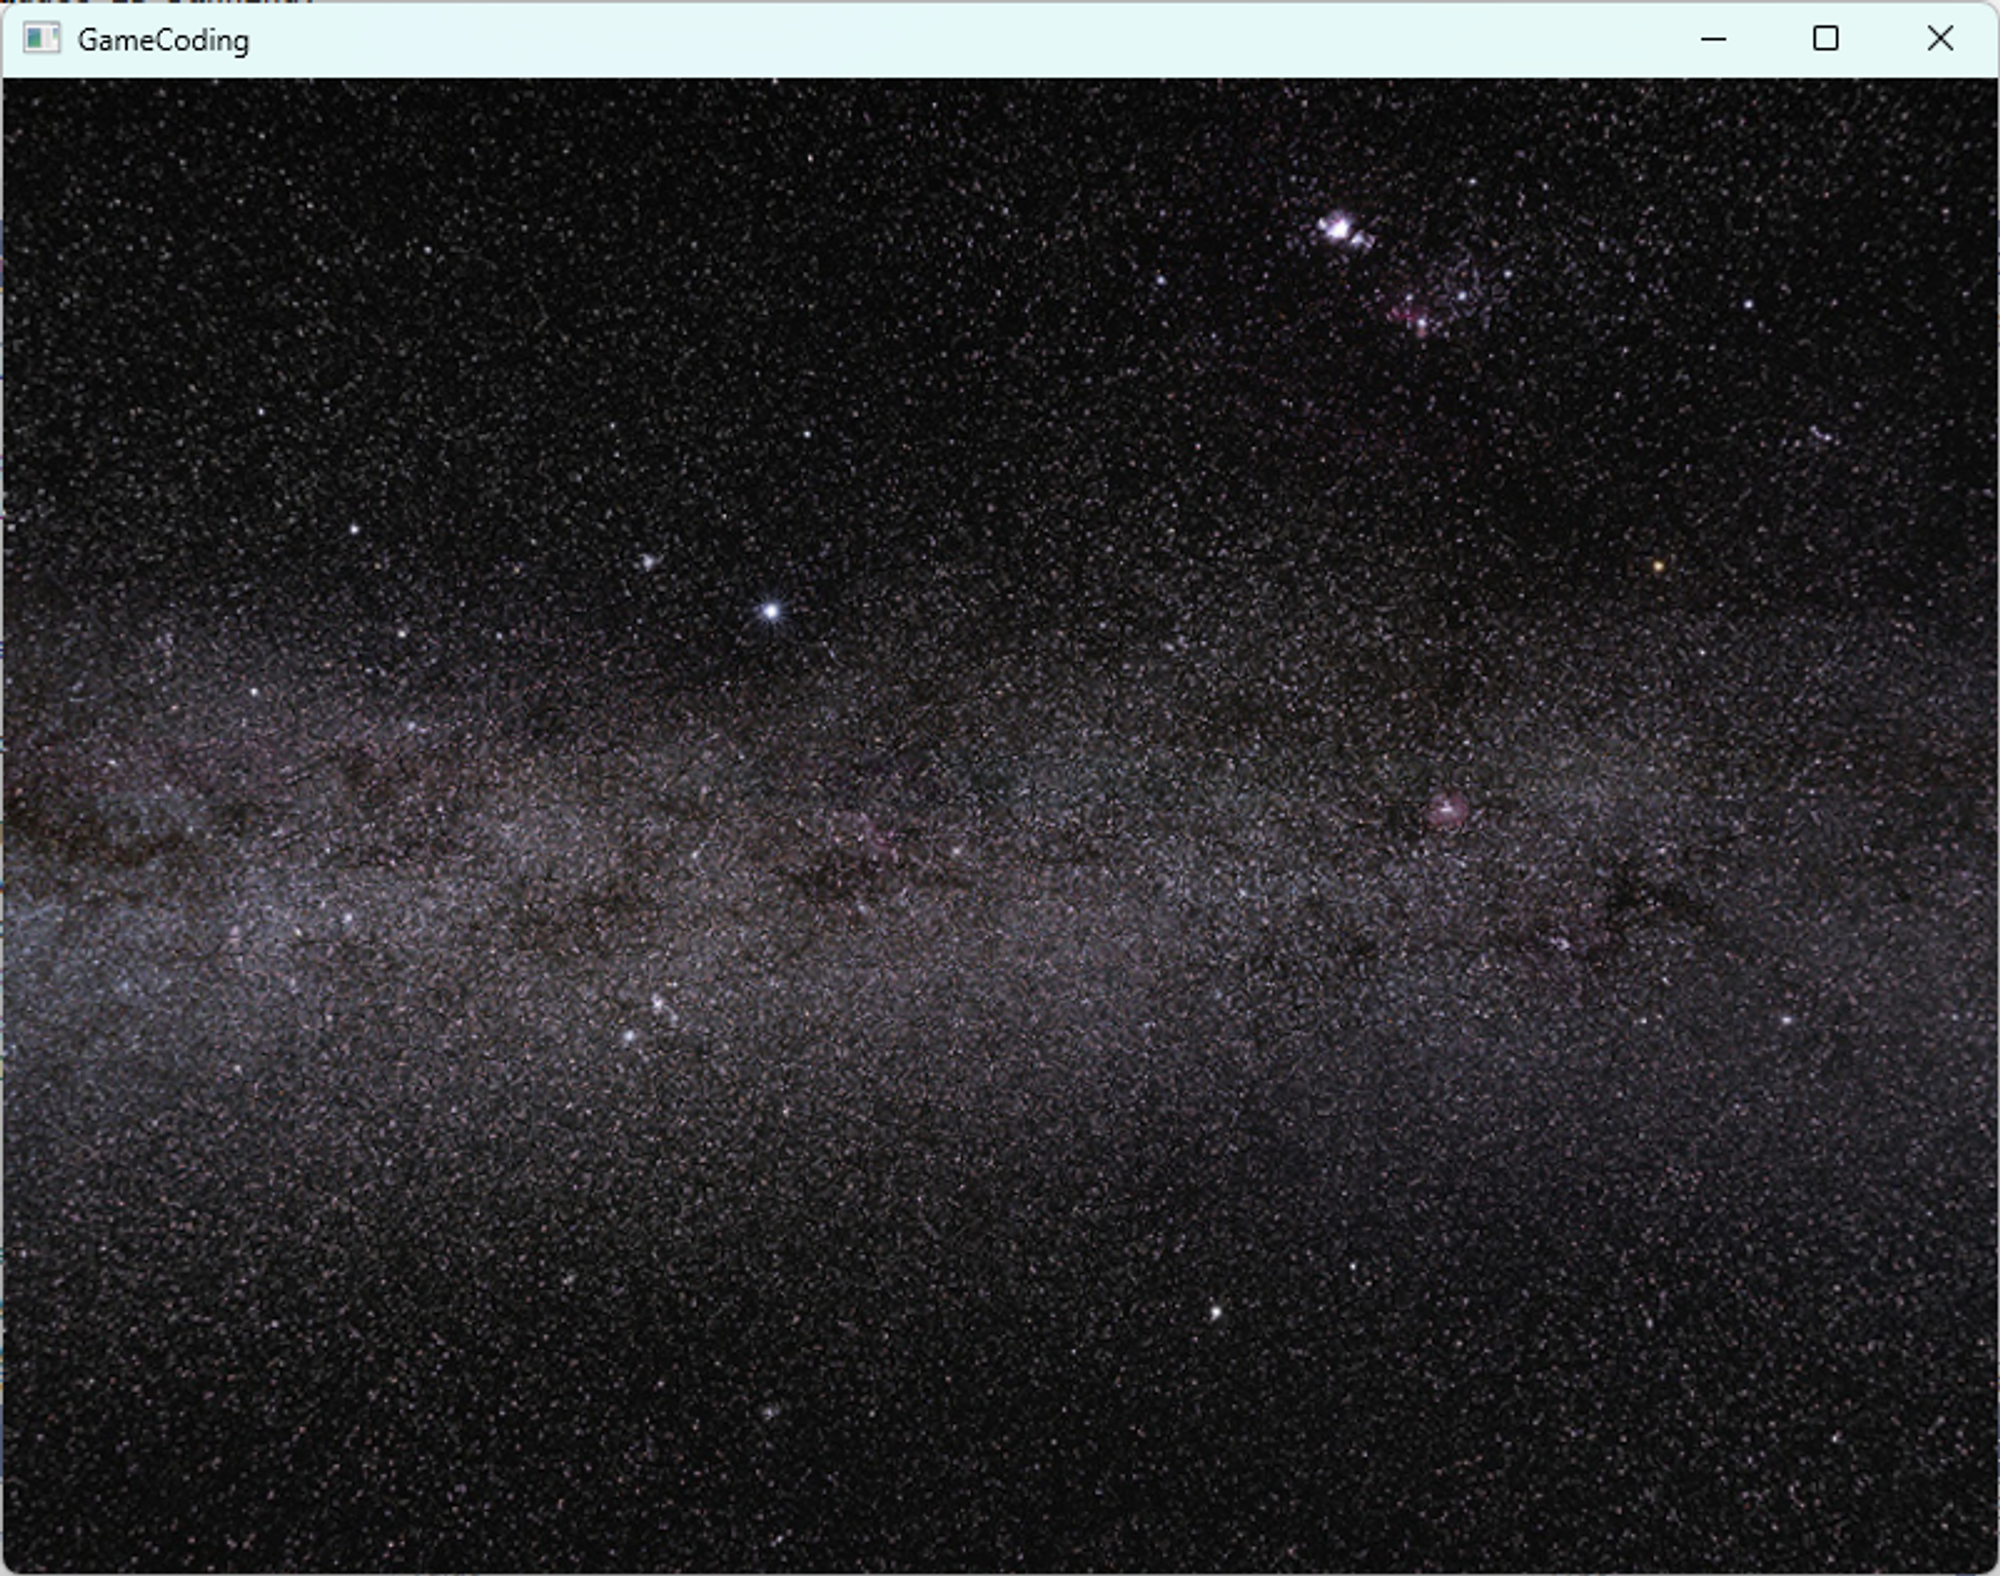This screenshot has height=1576, width=2000.
Task: Click the bright star at the lower right edge of band
Action: tap(1786, 1020)
